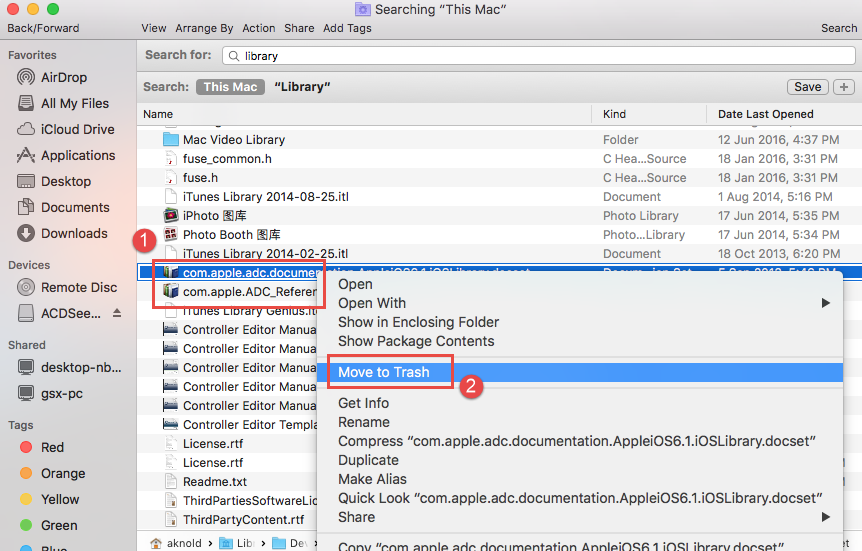Add search criteria with plus button
This screenshot has width=862, height=551.
click(843, 87)
